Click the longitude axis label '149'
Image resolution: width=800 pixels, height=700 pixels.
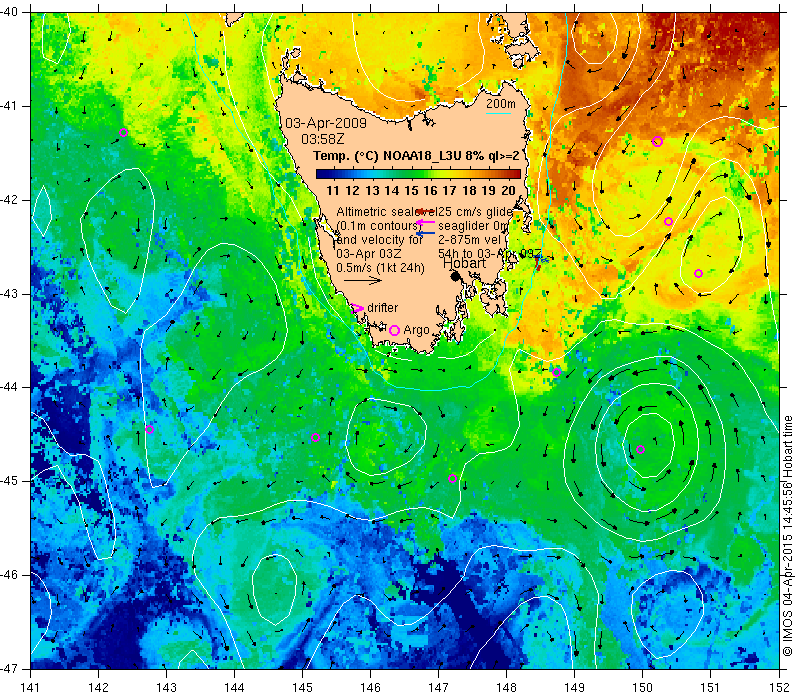pos(574,687)
